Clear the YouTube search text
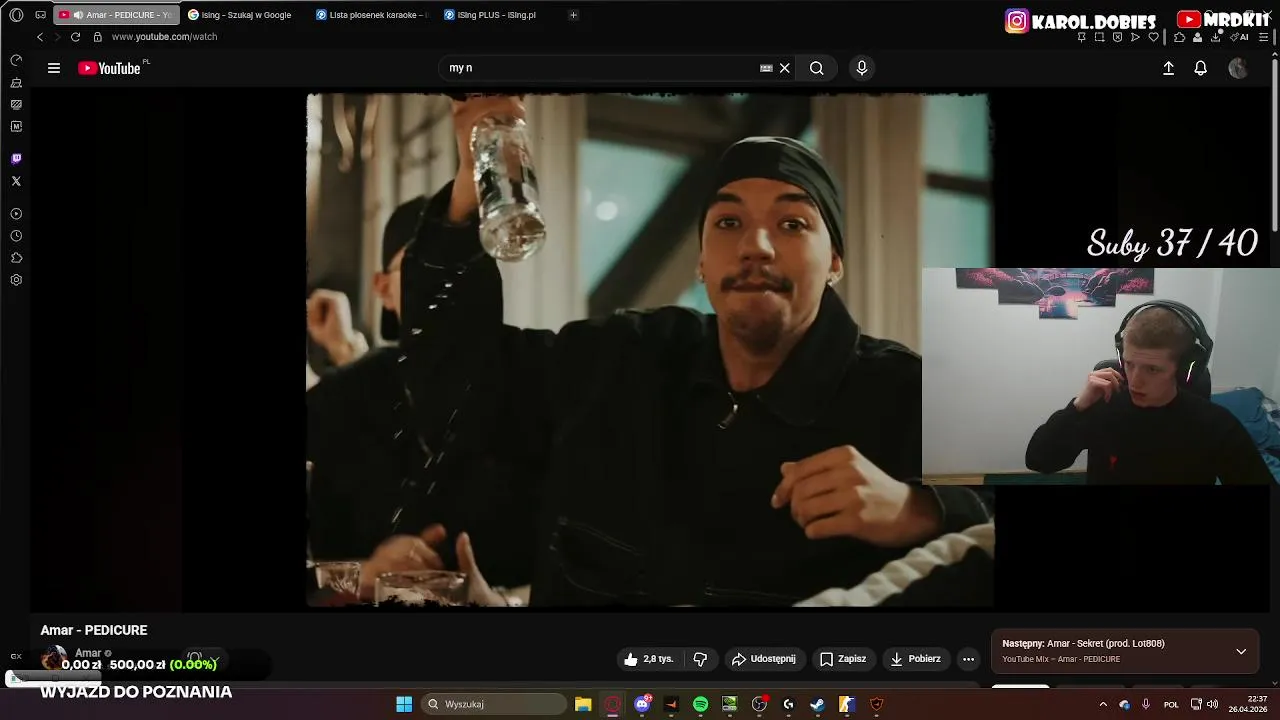This screenshot has height=720, width=1280. pos(785,68)
